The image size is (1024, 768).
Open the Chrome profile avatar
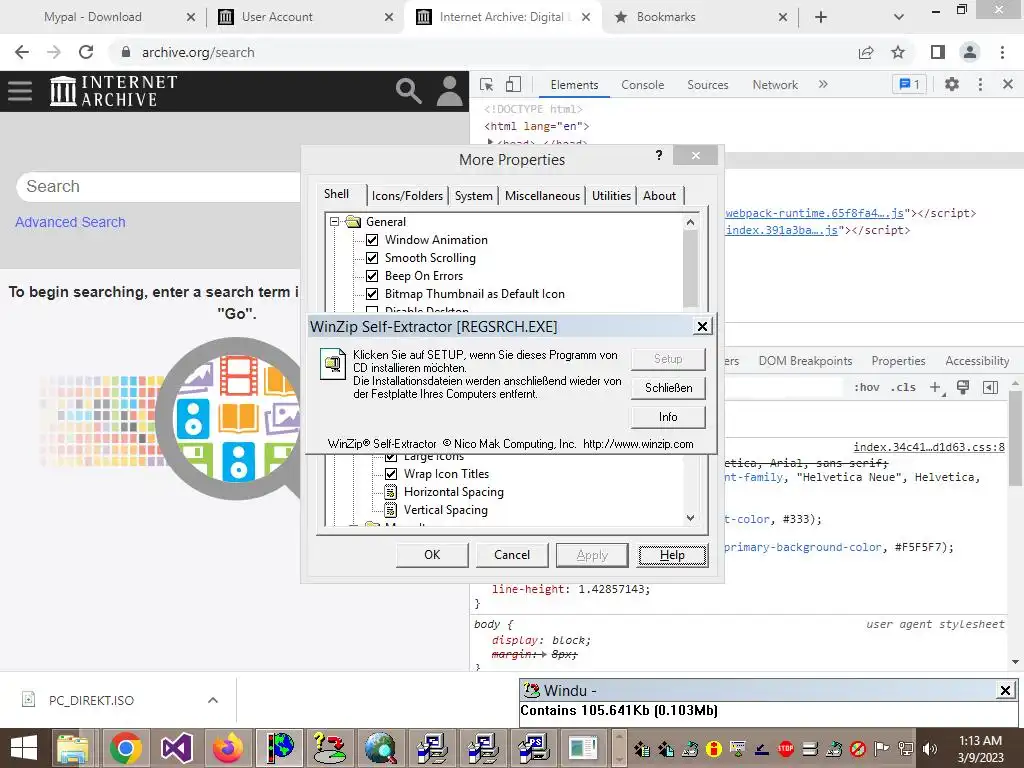pyautogui.click(x=970, y=52)
